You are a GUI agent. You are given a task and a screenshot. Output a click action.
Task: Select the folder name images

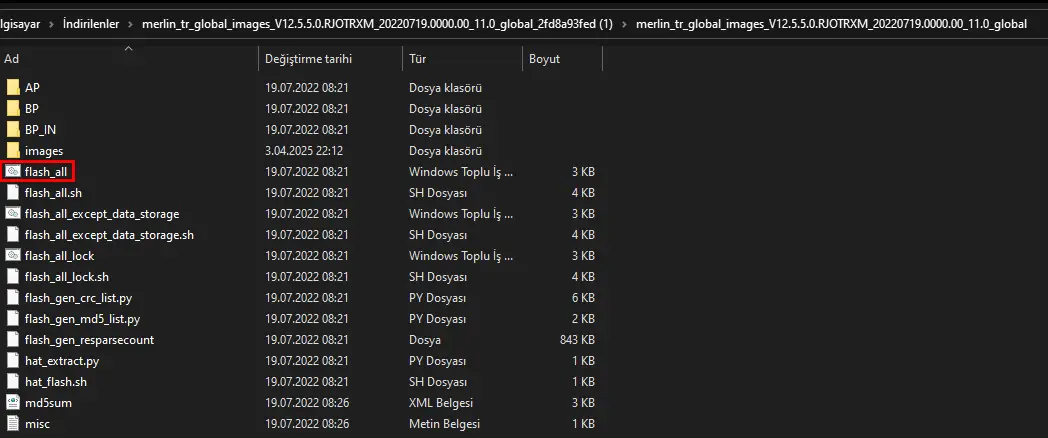(43, 150)
